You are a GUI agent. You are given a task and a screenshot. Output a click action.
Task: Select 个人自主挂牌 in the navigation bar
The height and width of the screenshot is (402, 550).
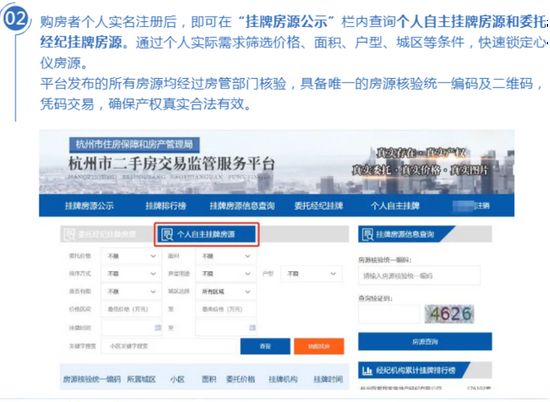[395, 206]
